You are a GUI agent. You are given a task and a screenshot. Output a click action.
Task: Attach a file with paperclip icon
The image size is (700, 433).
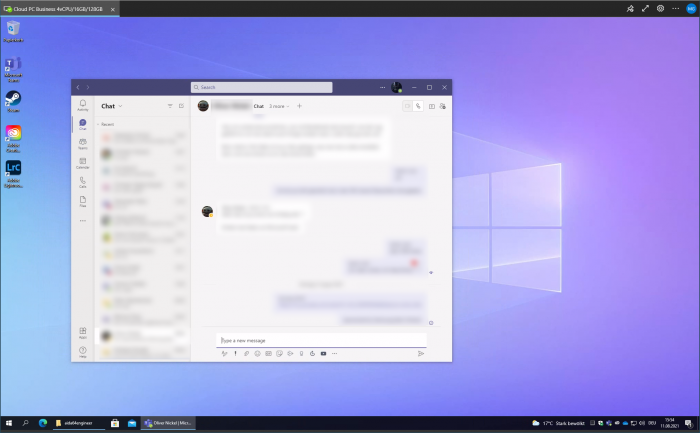pos(246,354)
